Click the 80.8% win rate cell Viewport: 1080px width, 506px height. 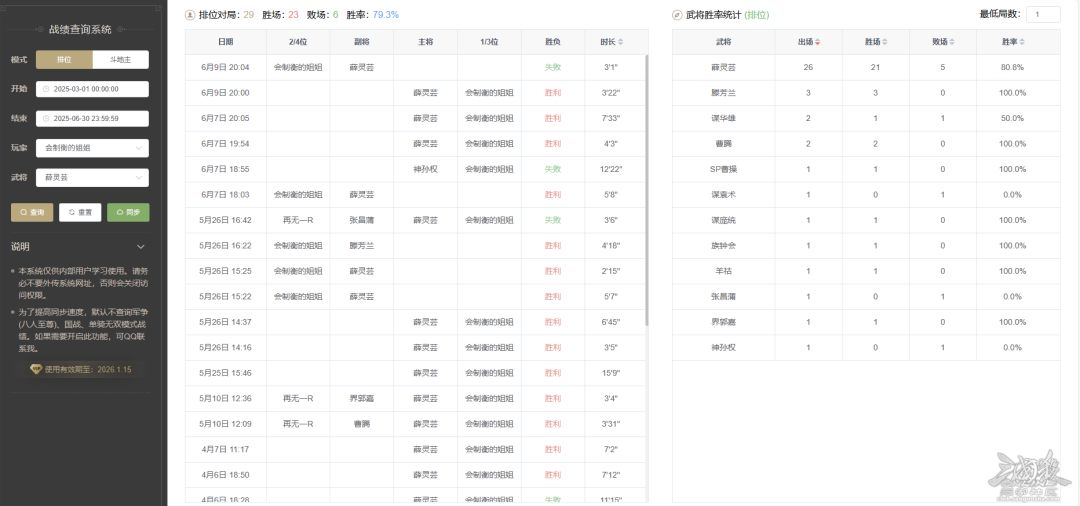(1012, 67)
